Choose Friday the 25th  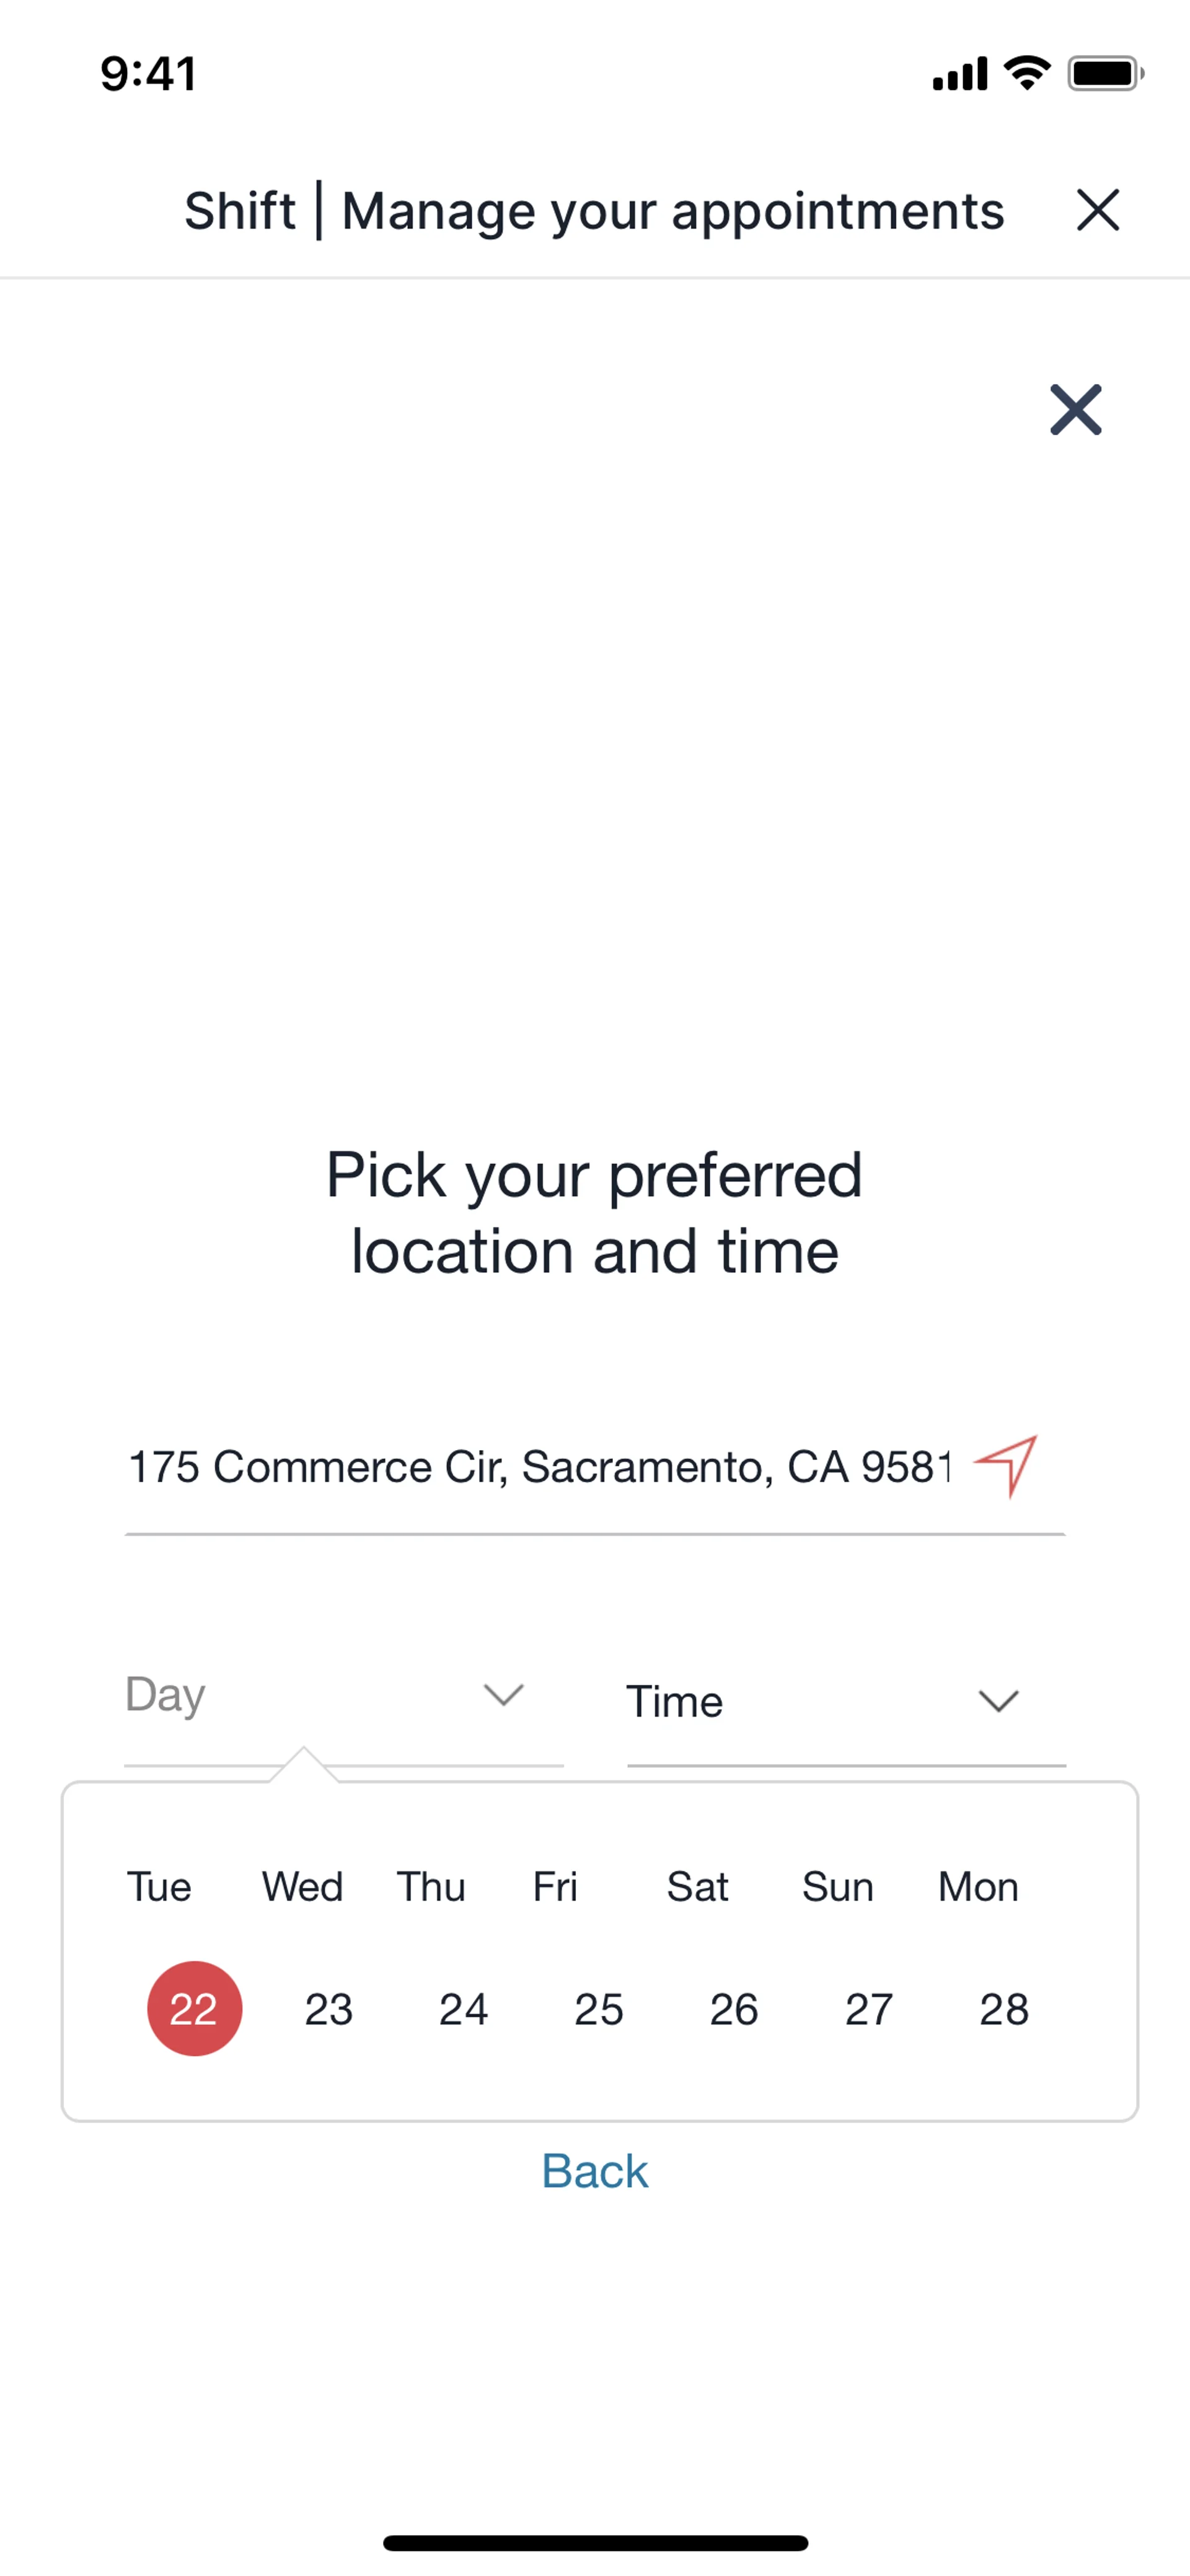tap(599, 2009)
